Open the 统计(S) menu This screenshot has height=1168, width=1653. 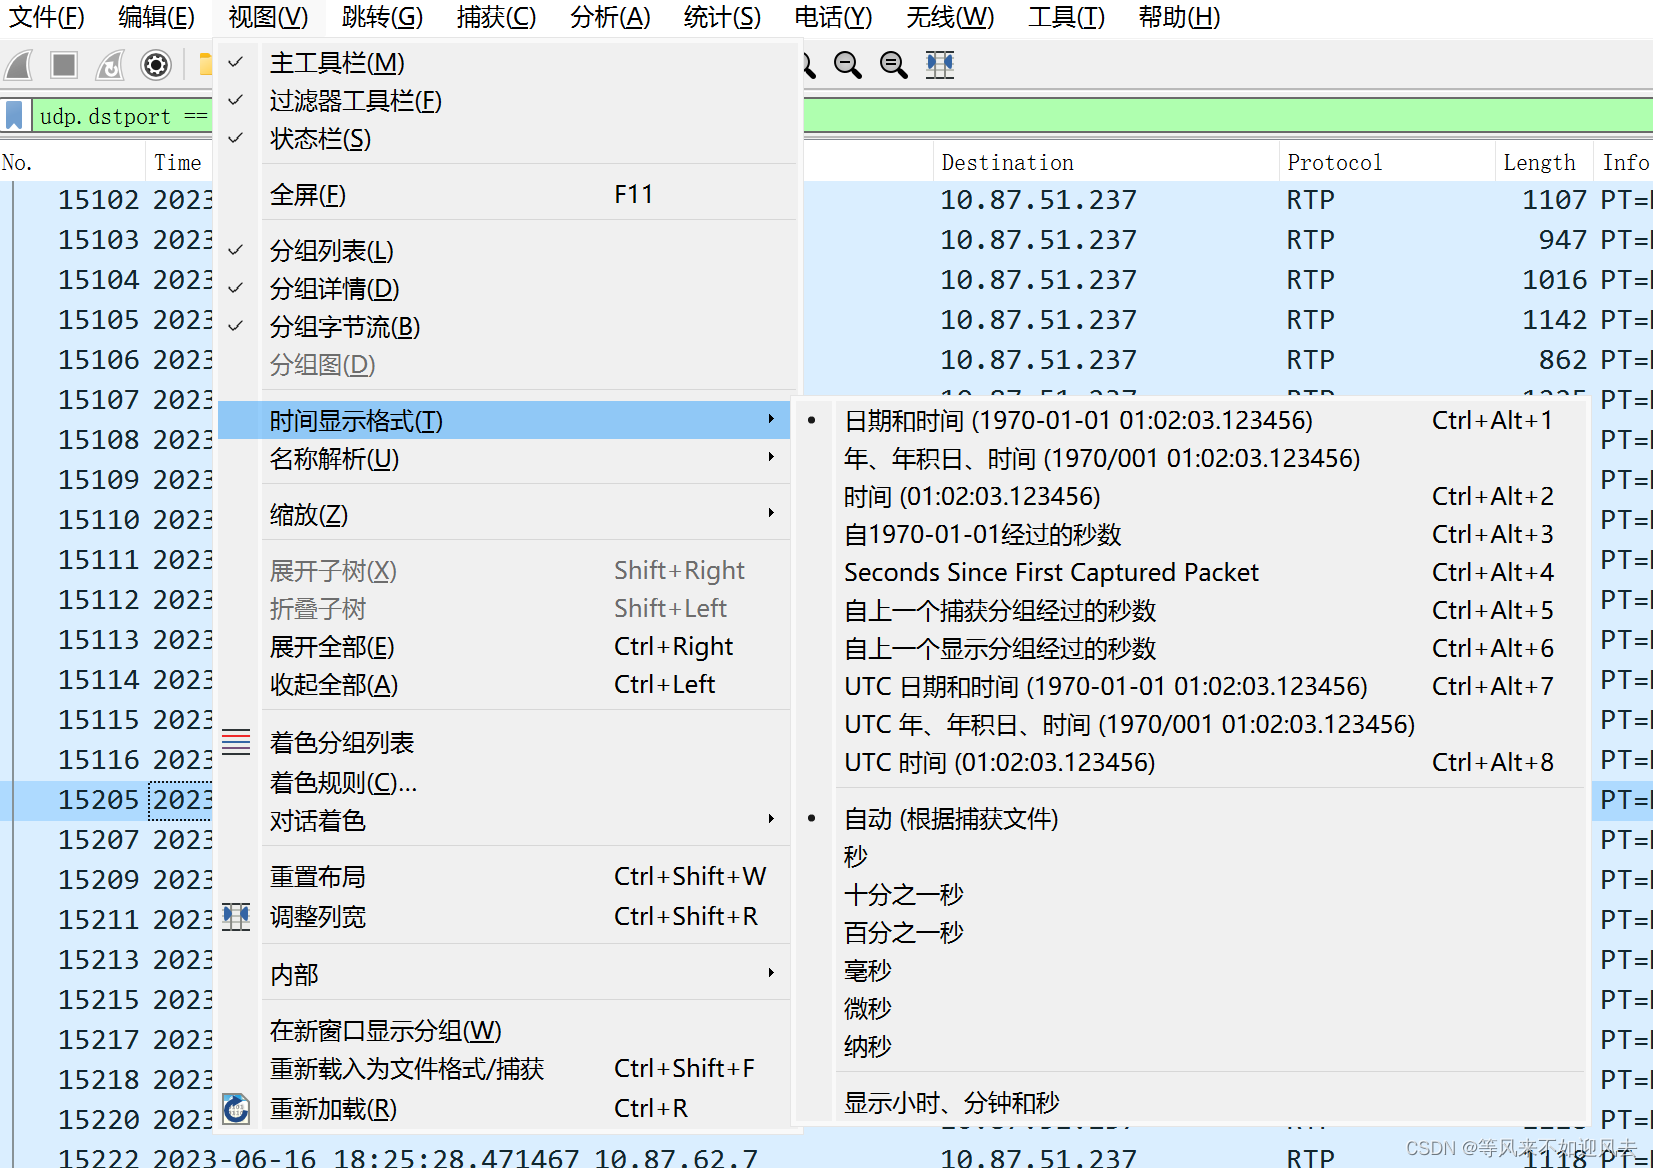[x=722, y=17]
